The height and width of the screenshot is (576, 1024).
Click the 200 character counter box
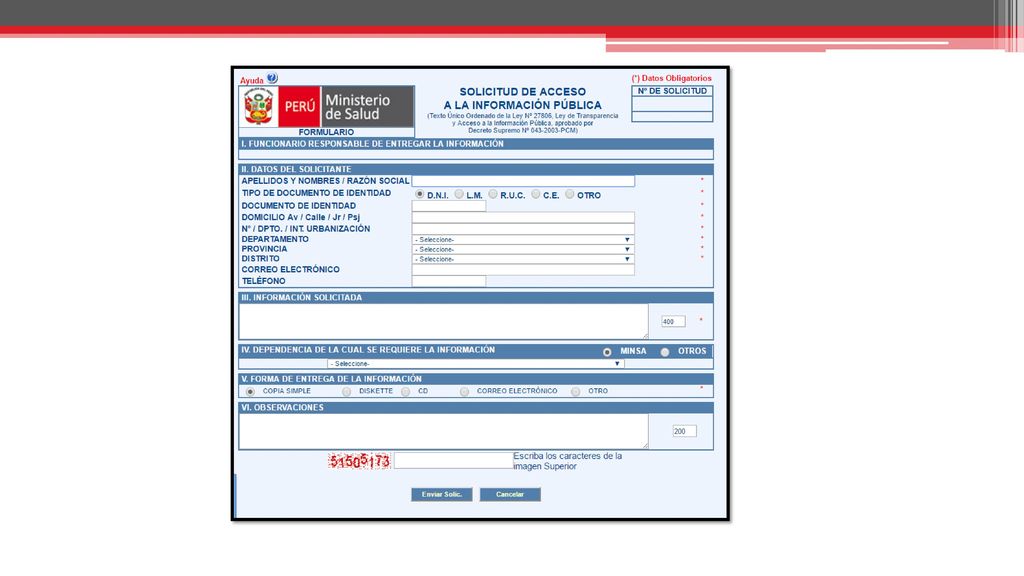click(684, 431)
